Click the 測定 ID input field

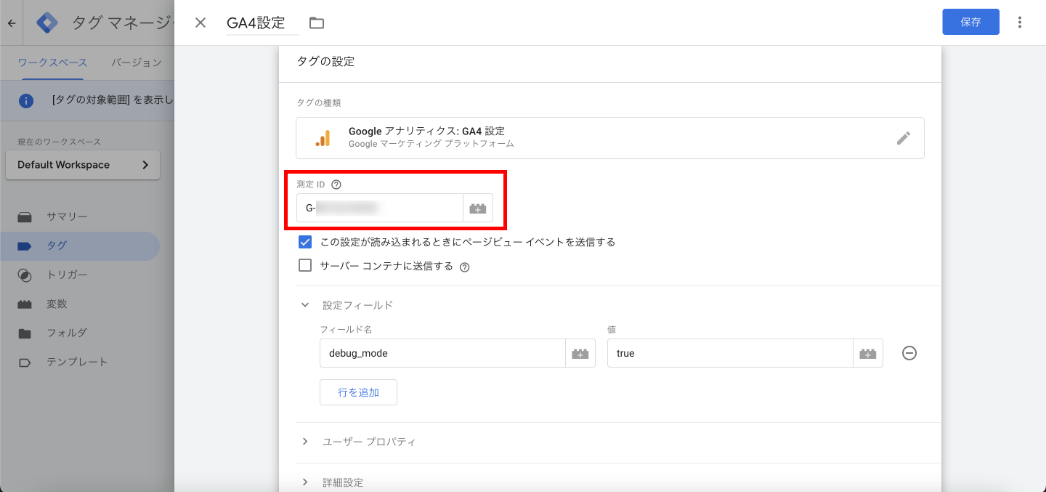tap(380, 208)
